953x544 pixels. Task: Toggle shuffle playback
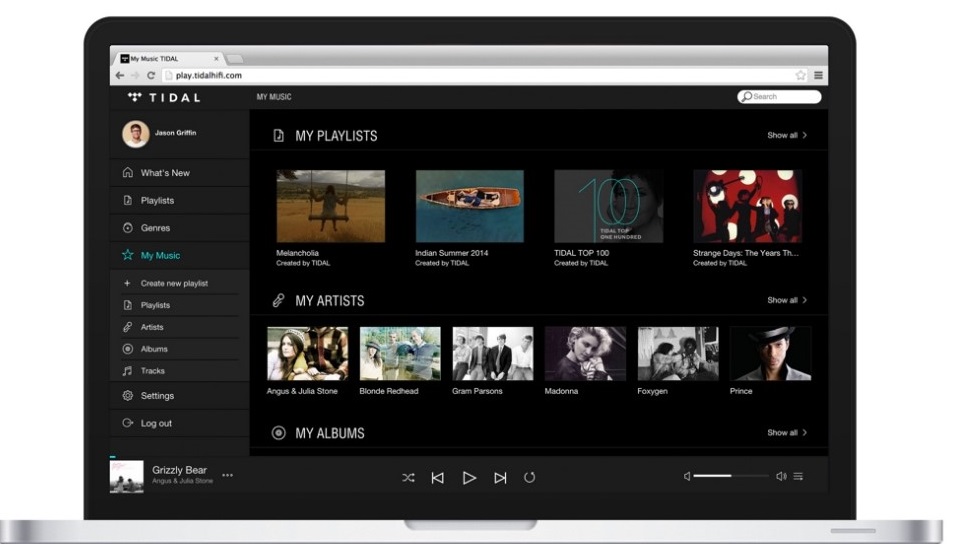click(x=408, y=478)
